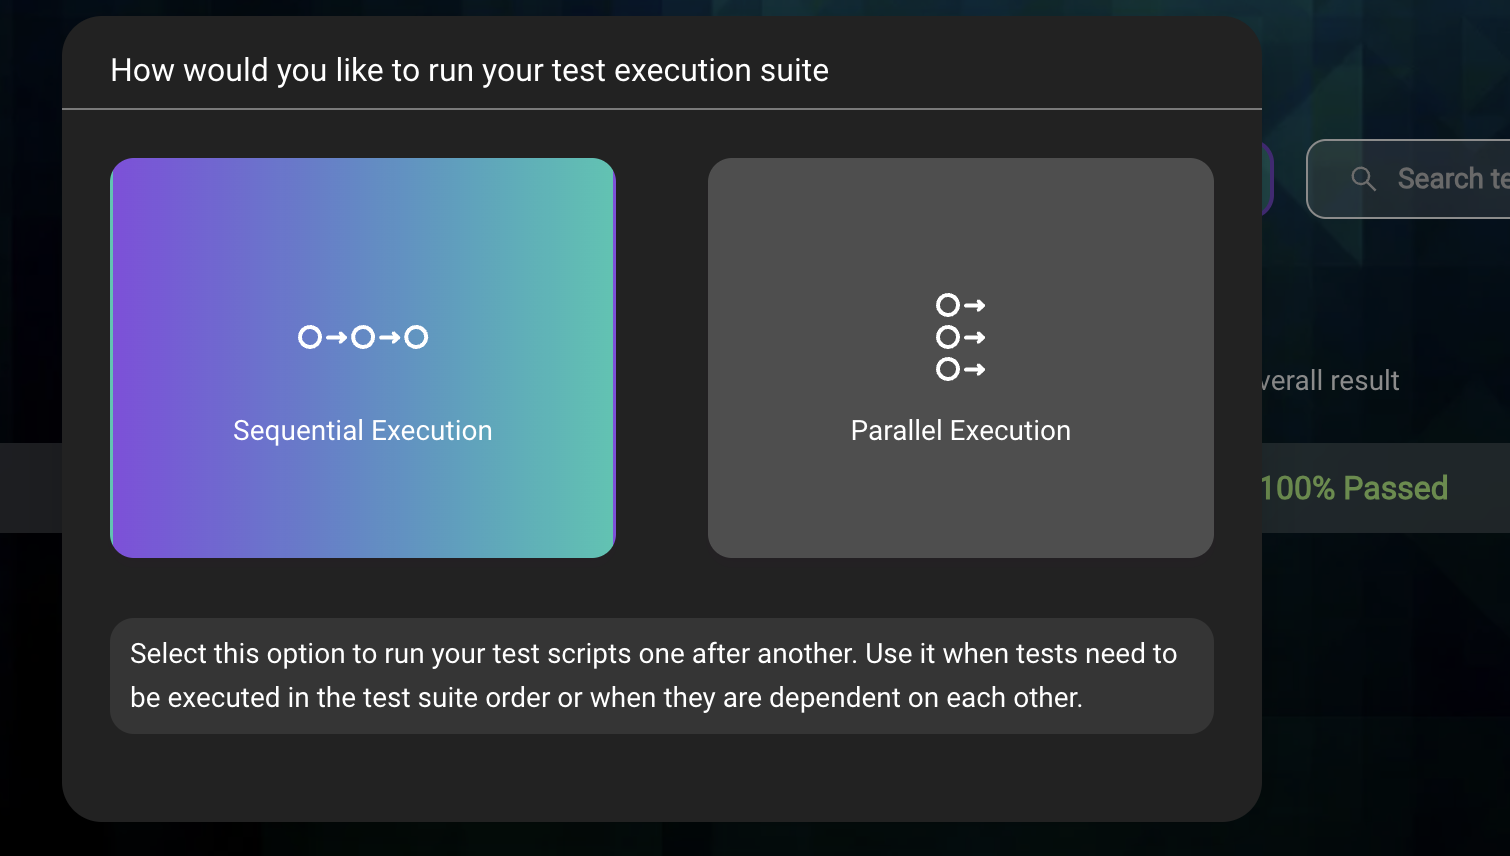Click the bottom circle-arrow of the parallel icon

pos(960,370)
